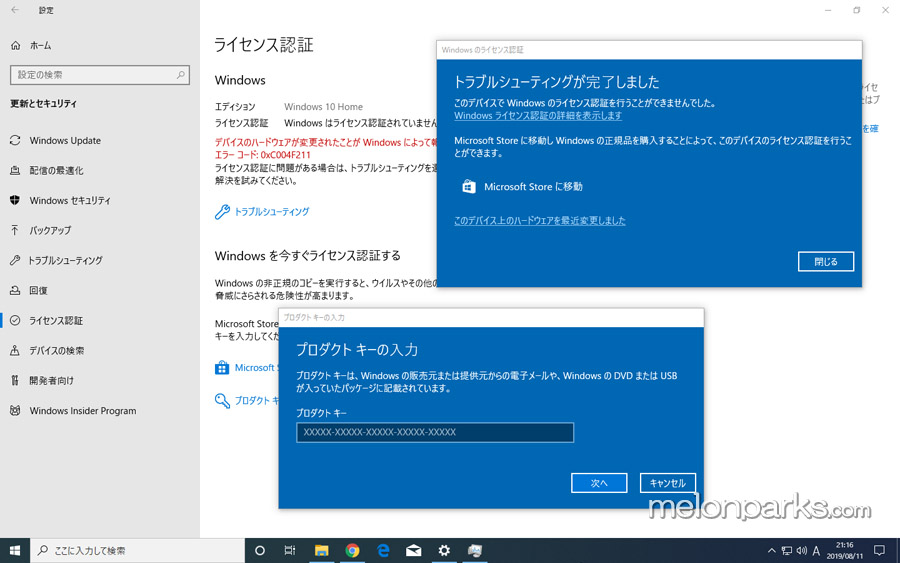The width and height of the screenshot is (900, 563).
Task: Open Microsoft Edge from taskbar
Action: pos(383,550)
